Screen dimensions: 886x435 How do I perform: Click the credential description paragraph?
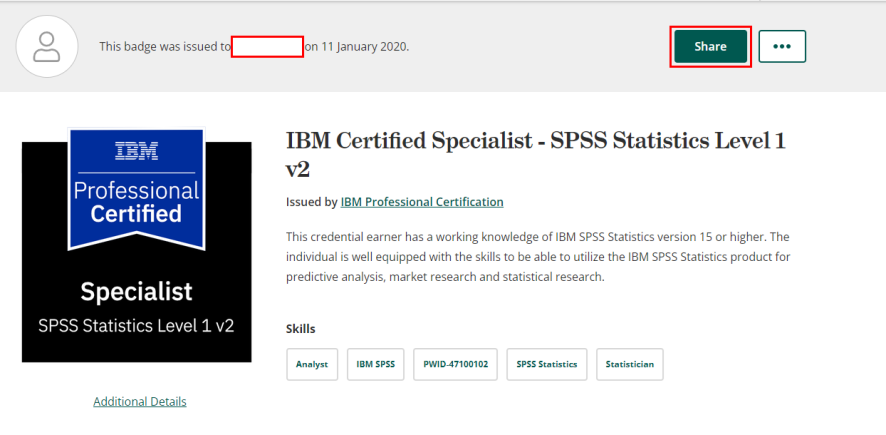[x=538, y=256]
